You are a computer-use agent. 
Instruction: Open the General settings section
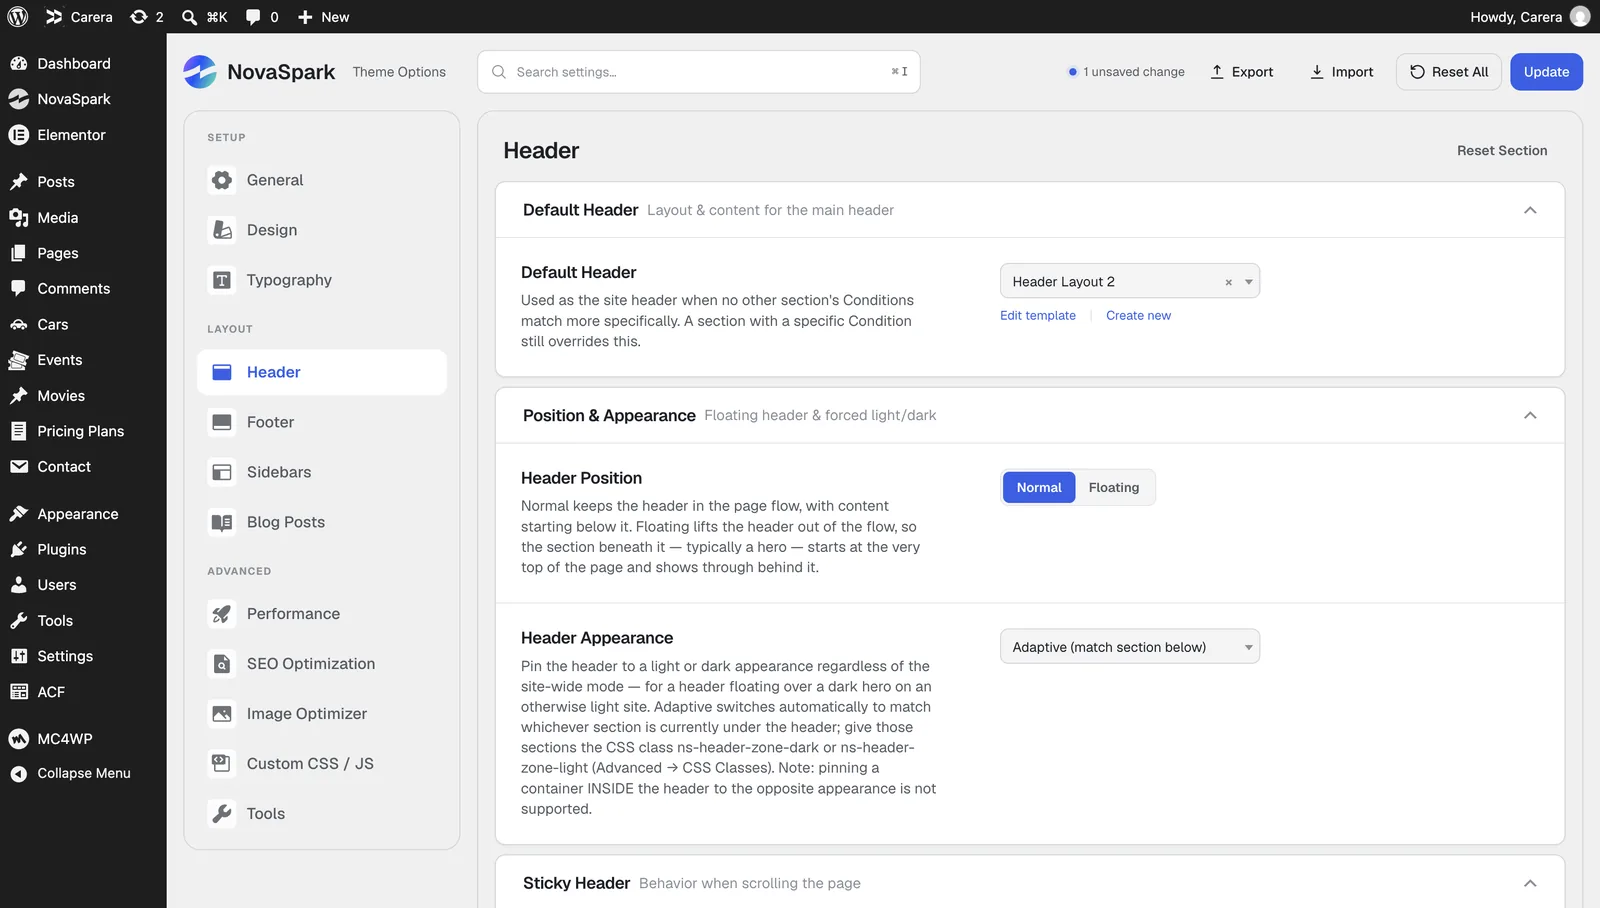pos(322,180)
